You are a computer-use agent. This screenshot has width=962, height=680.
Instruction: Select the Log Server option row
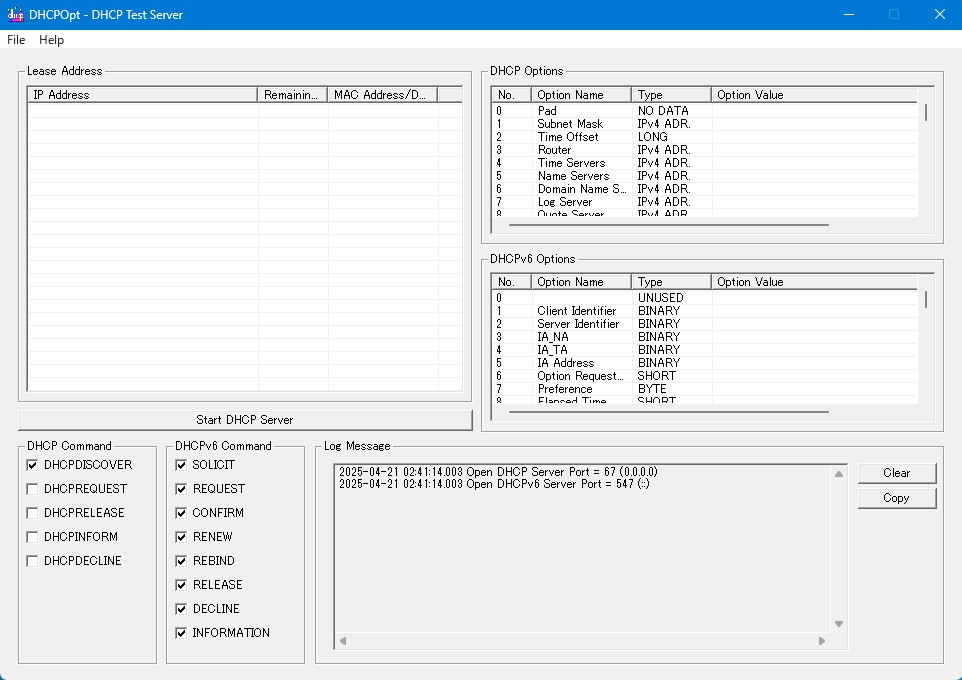[x=705, y=202]
